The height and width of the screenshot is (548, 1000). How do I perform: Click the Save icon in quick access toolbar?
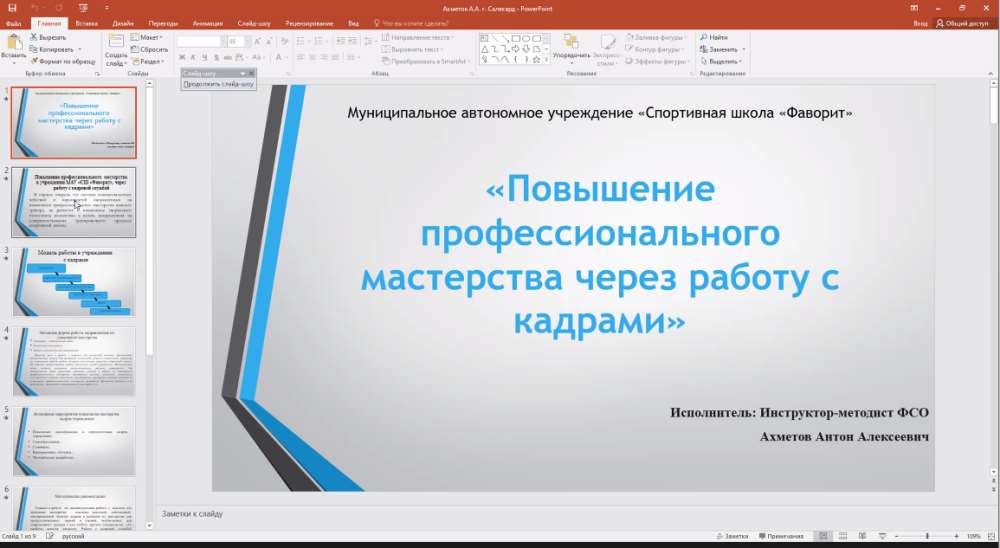(x=12, y=8)
